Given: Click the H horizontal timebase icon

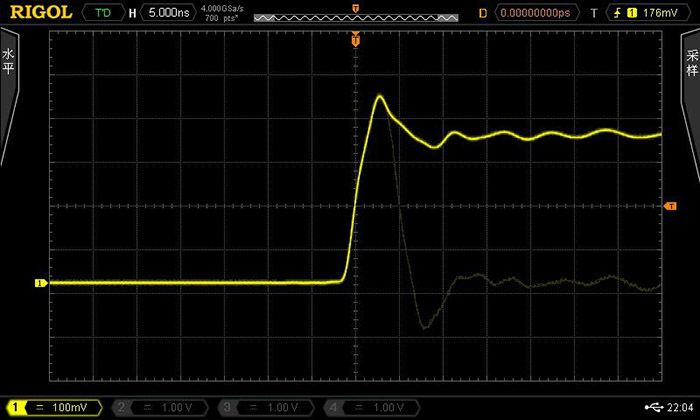Looking at the screenshot, I should tap(132, 13).
